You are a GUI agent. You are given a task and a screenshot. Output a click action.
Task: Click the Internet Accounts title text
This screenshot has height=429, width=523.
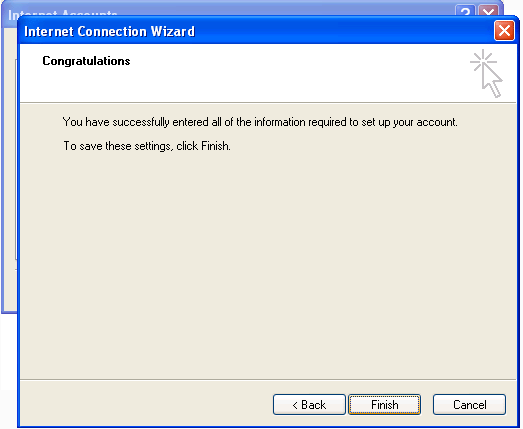click(x=62, y=13)
